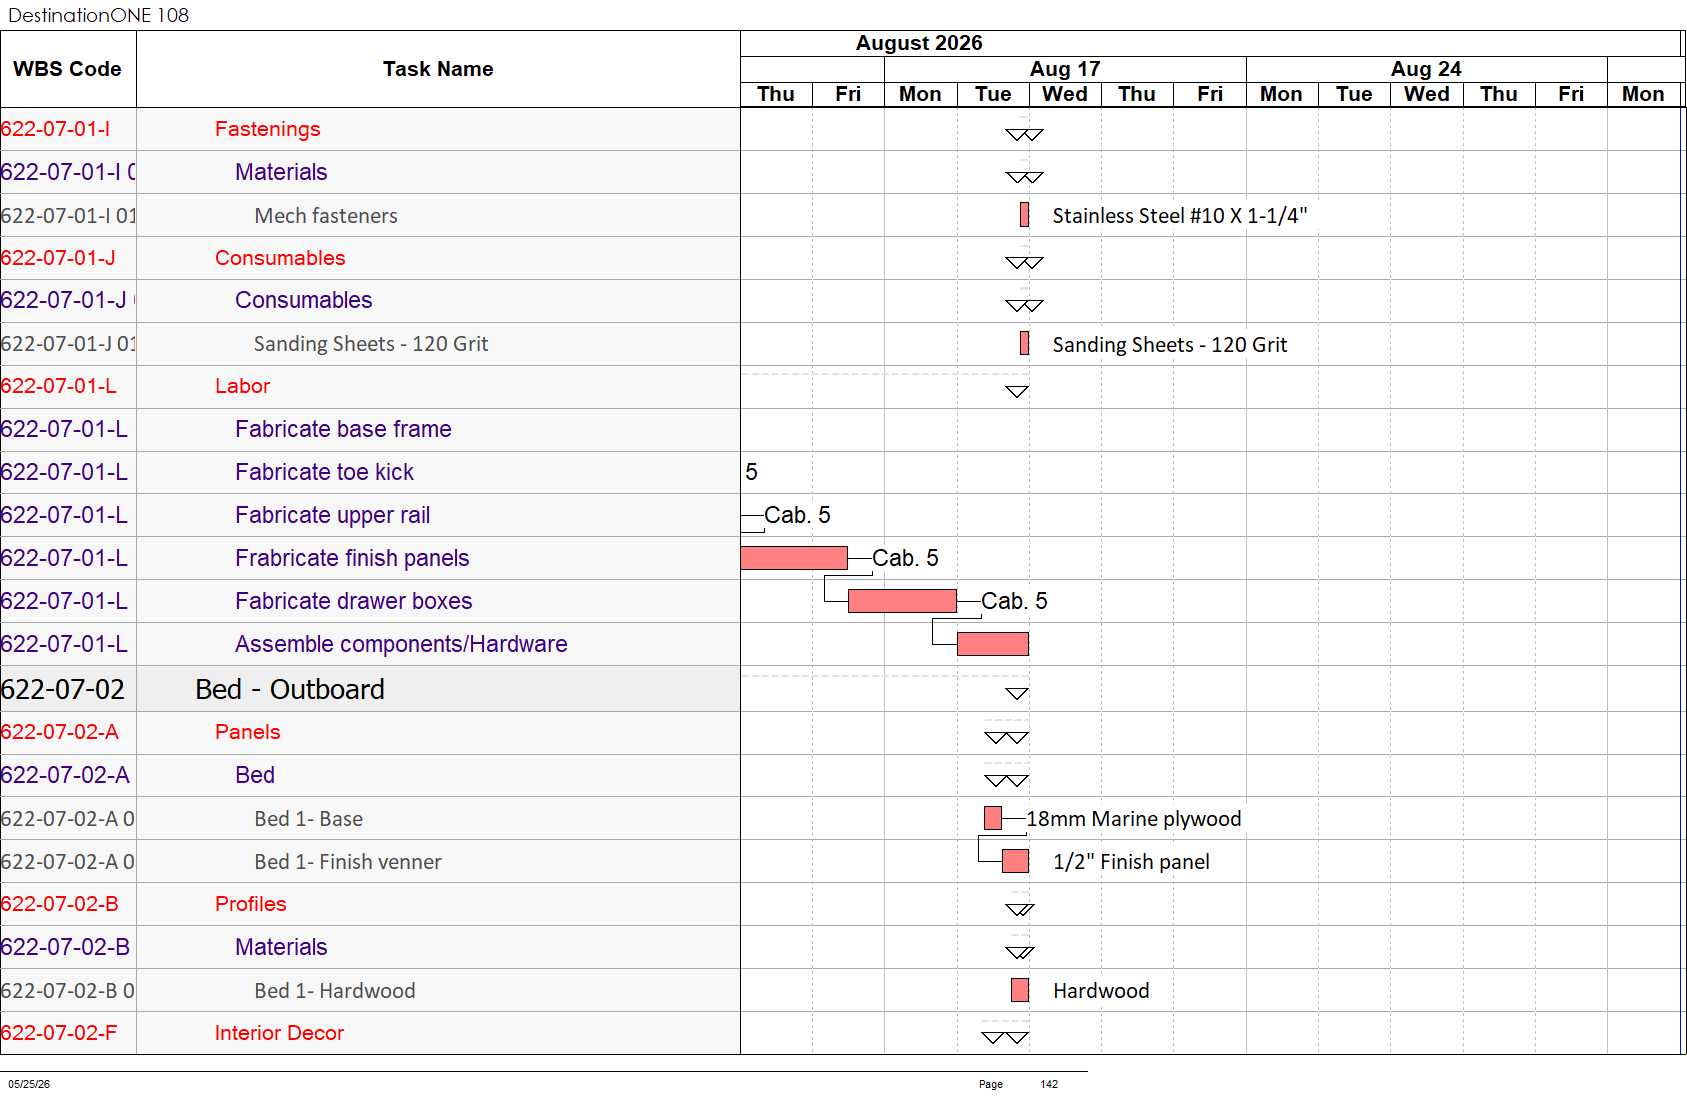Click the Cab. 5 label after finish panels bar
Image resolution: width=1687 pixels, height=1097 pixels.
(x=905, y=558)
